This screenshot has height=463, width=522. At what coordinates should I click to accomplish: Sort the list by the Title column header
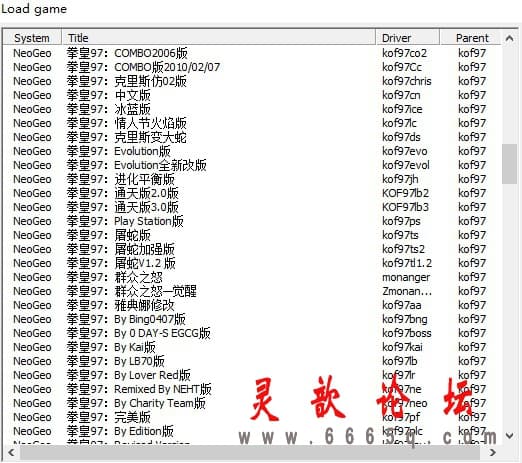tap(219, 38)
